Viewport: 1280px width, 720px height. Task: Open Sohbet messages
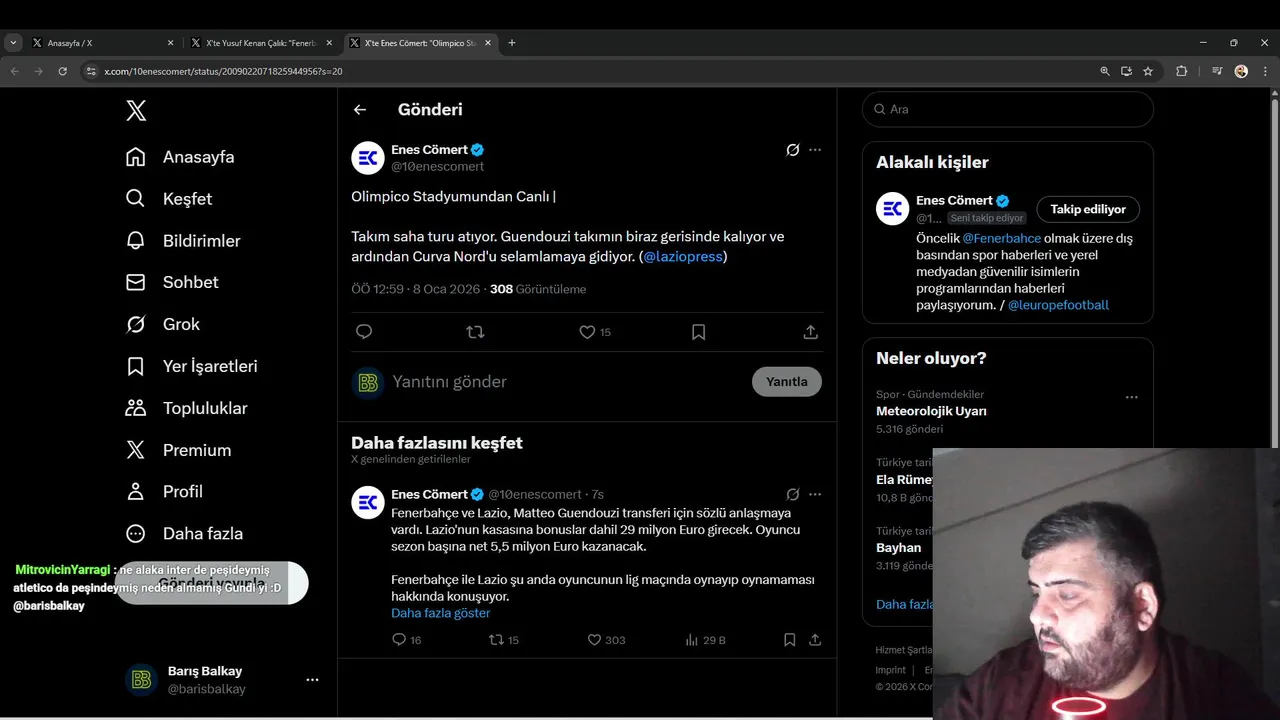(171, 282)
